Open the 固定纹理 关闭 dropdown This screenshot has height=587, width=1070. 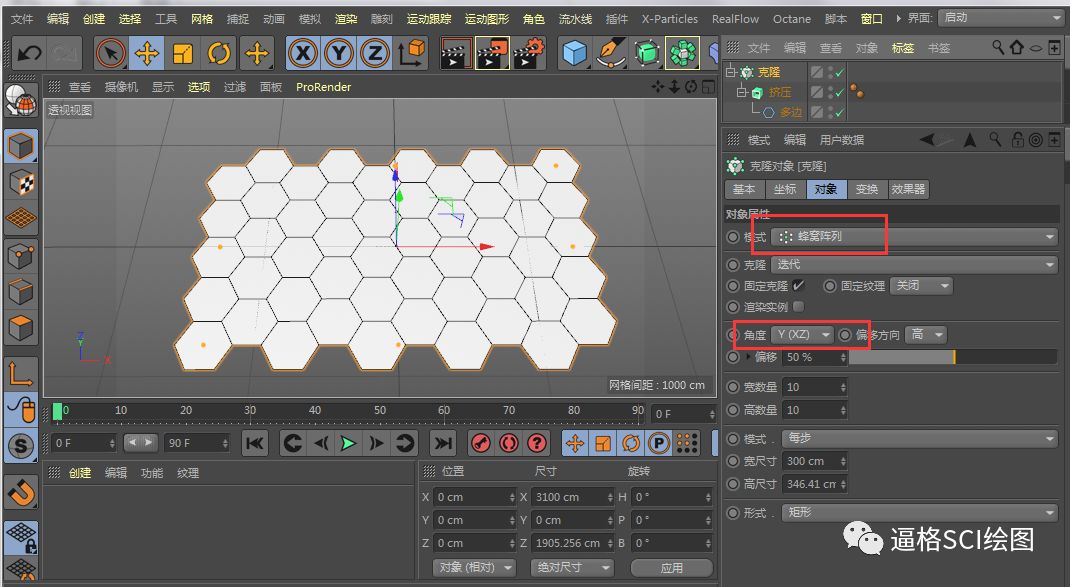point(921,285)
